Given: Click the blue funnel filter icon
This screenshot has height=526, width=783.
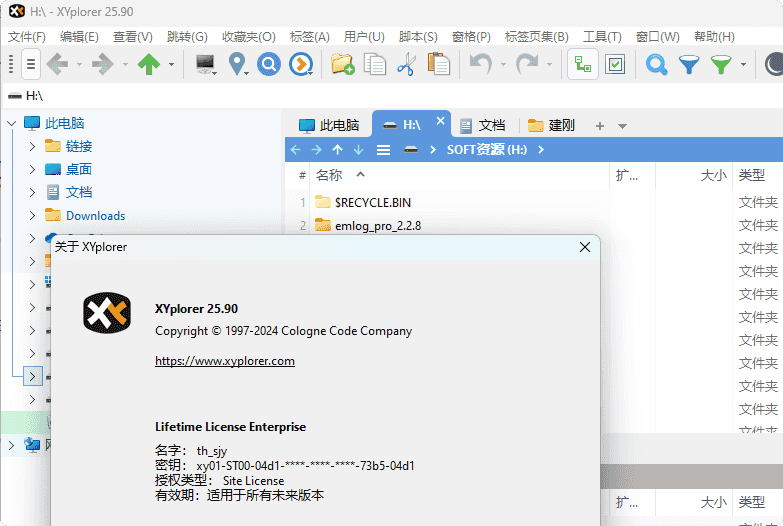Looking at the screenshot, I should pos(689,64).
